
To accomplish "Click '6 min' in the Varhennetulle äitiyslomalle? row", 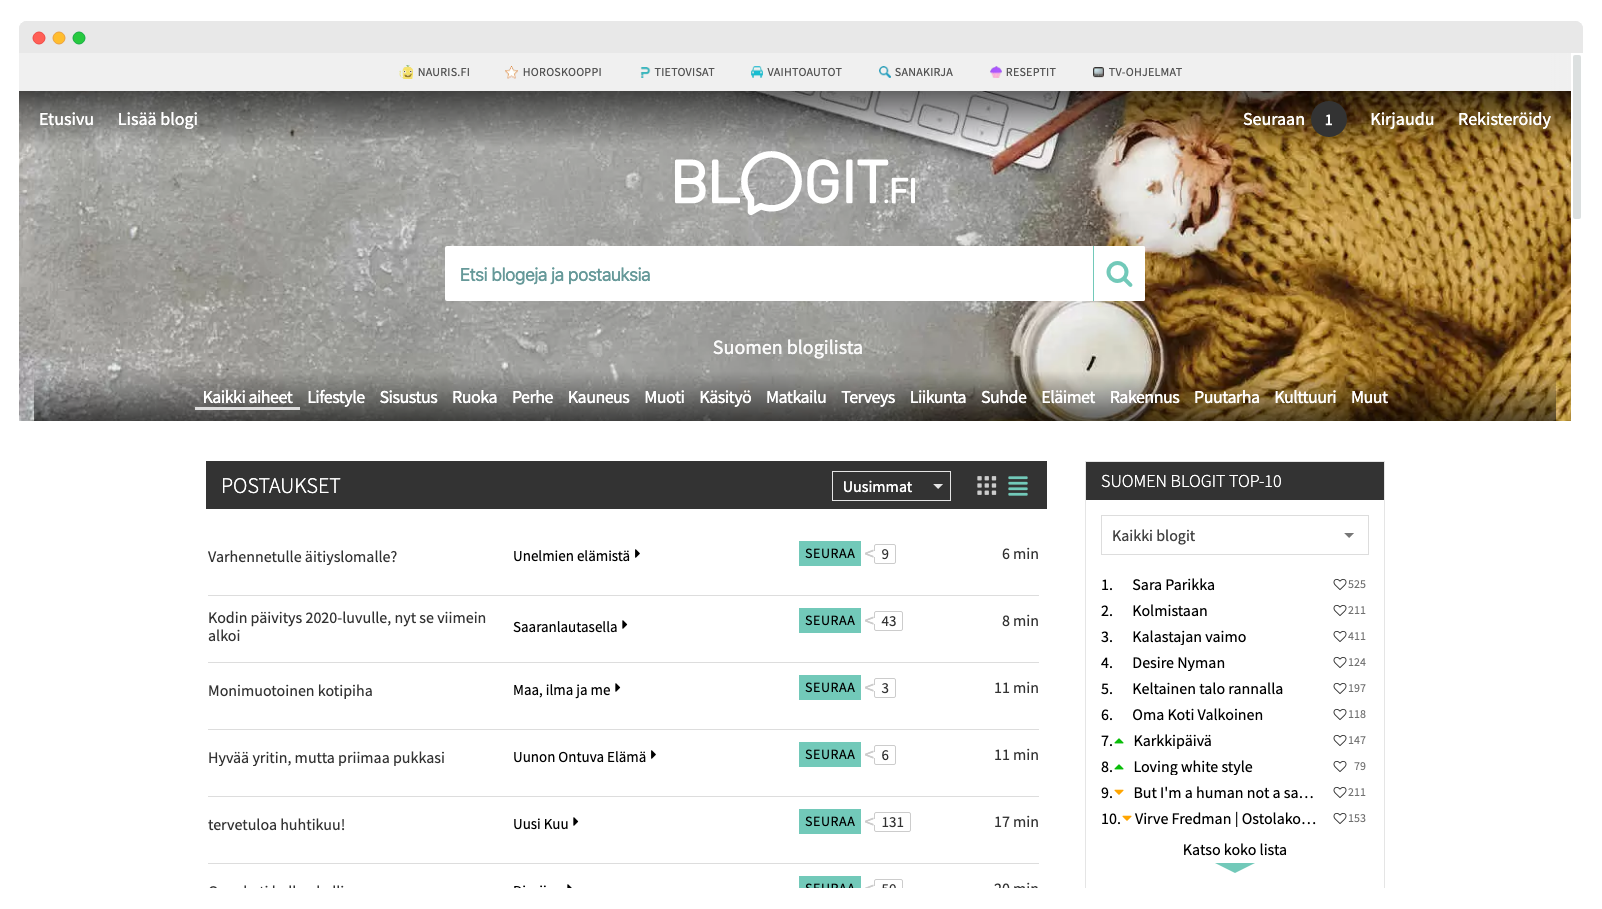I will (1020, 554).
